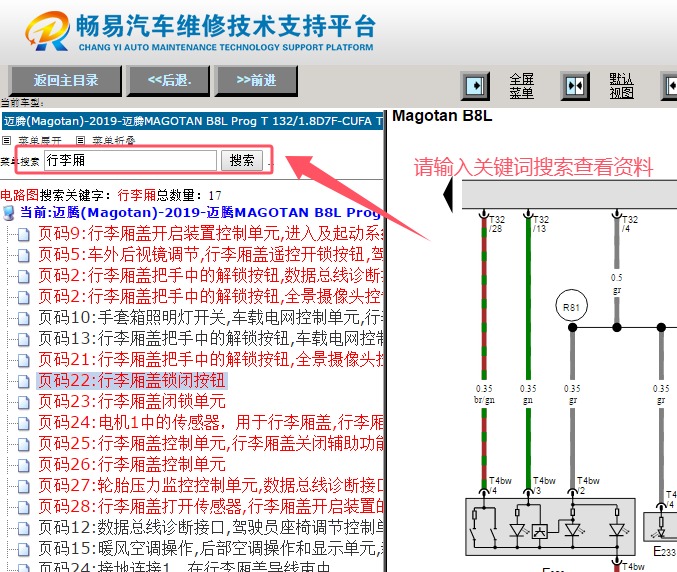This screenshot has height=572, width=677.
Task: Open 页码13:行李厢盖把手中的解锁按钮 entry
Action: (x=211, y=338)
